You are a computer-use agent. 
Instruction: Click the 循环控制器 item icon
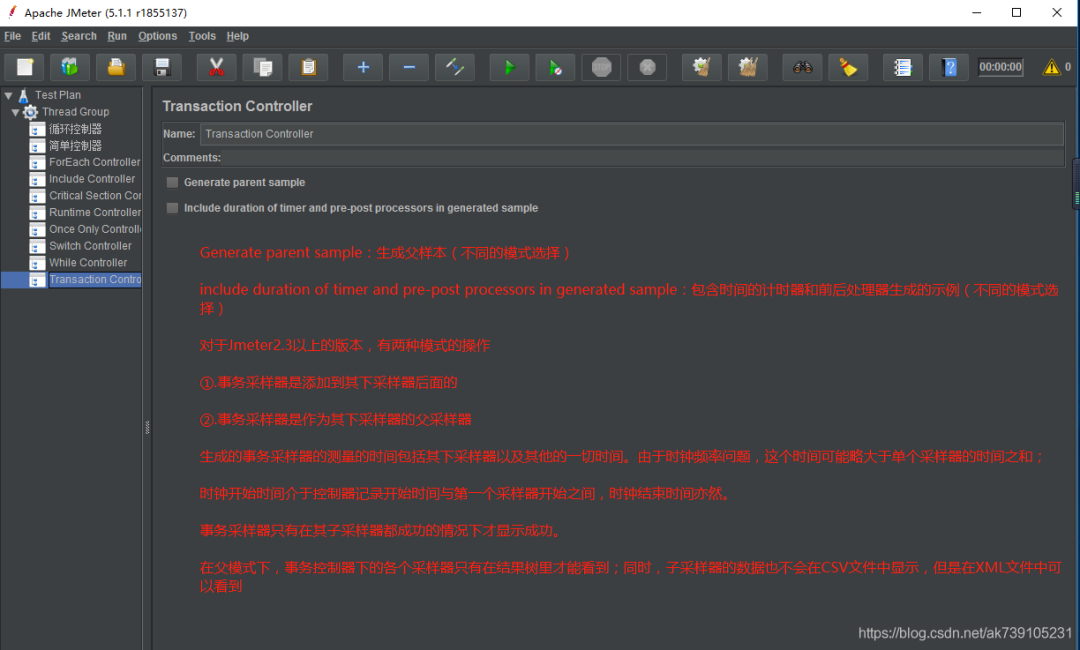pos(37,129)
